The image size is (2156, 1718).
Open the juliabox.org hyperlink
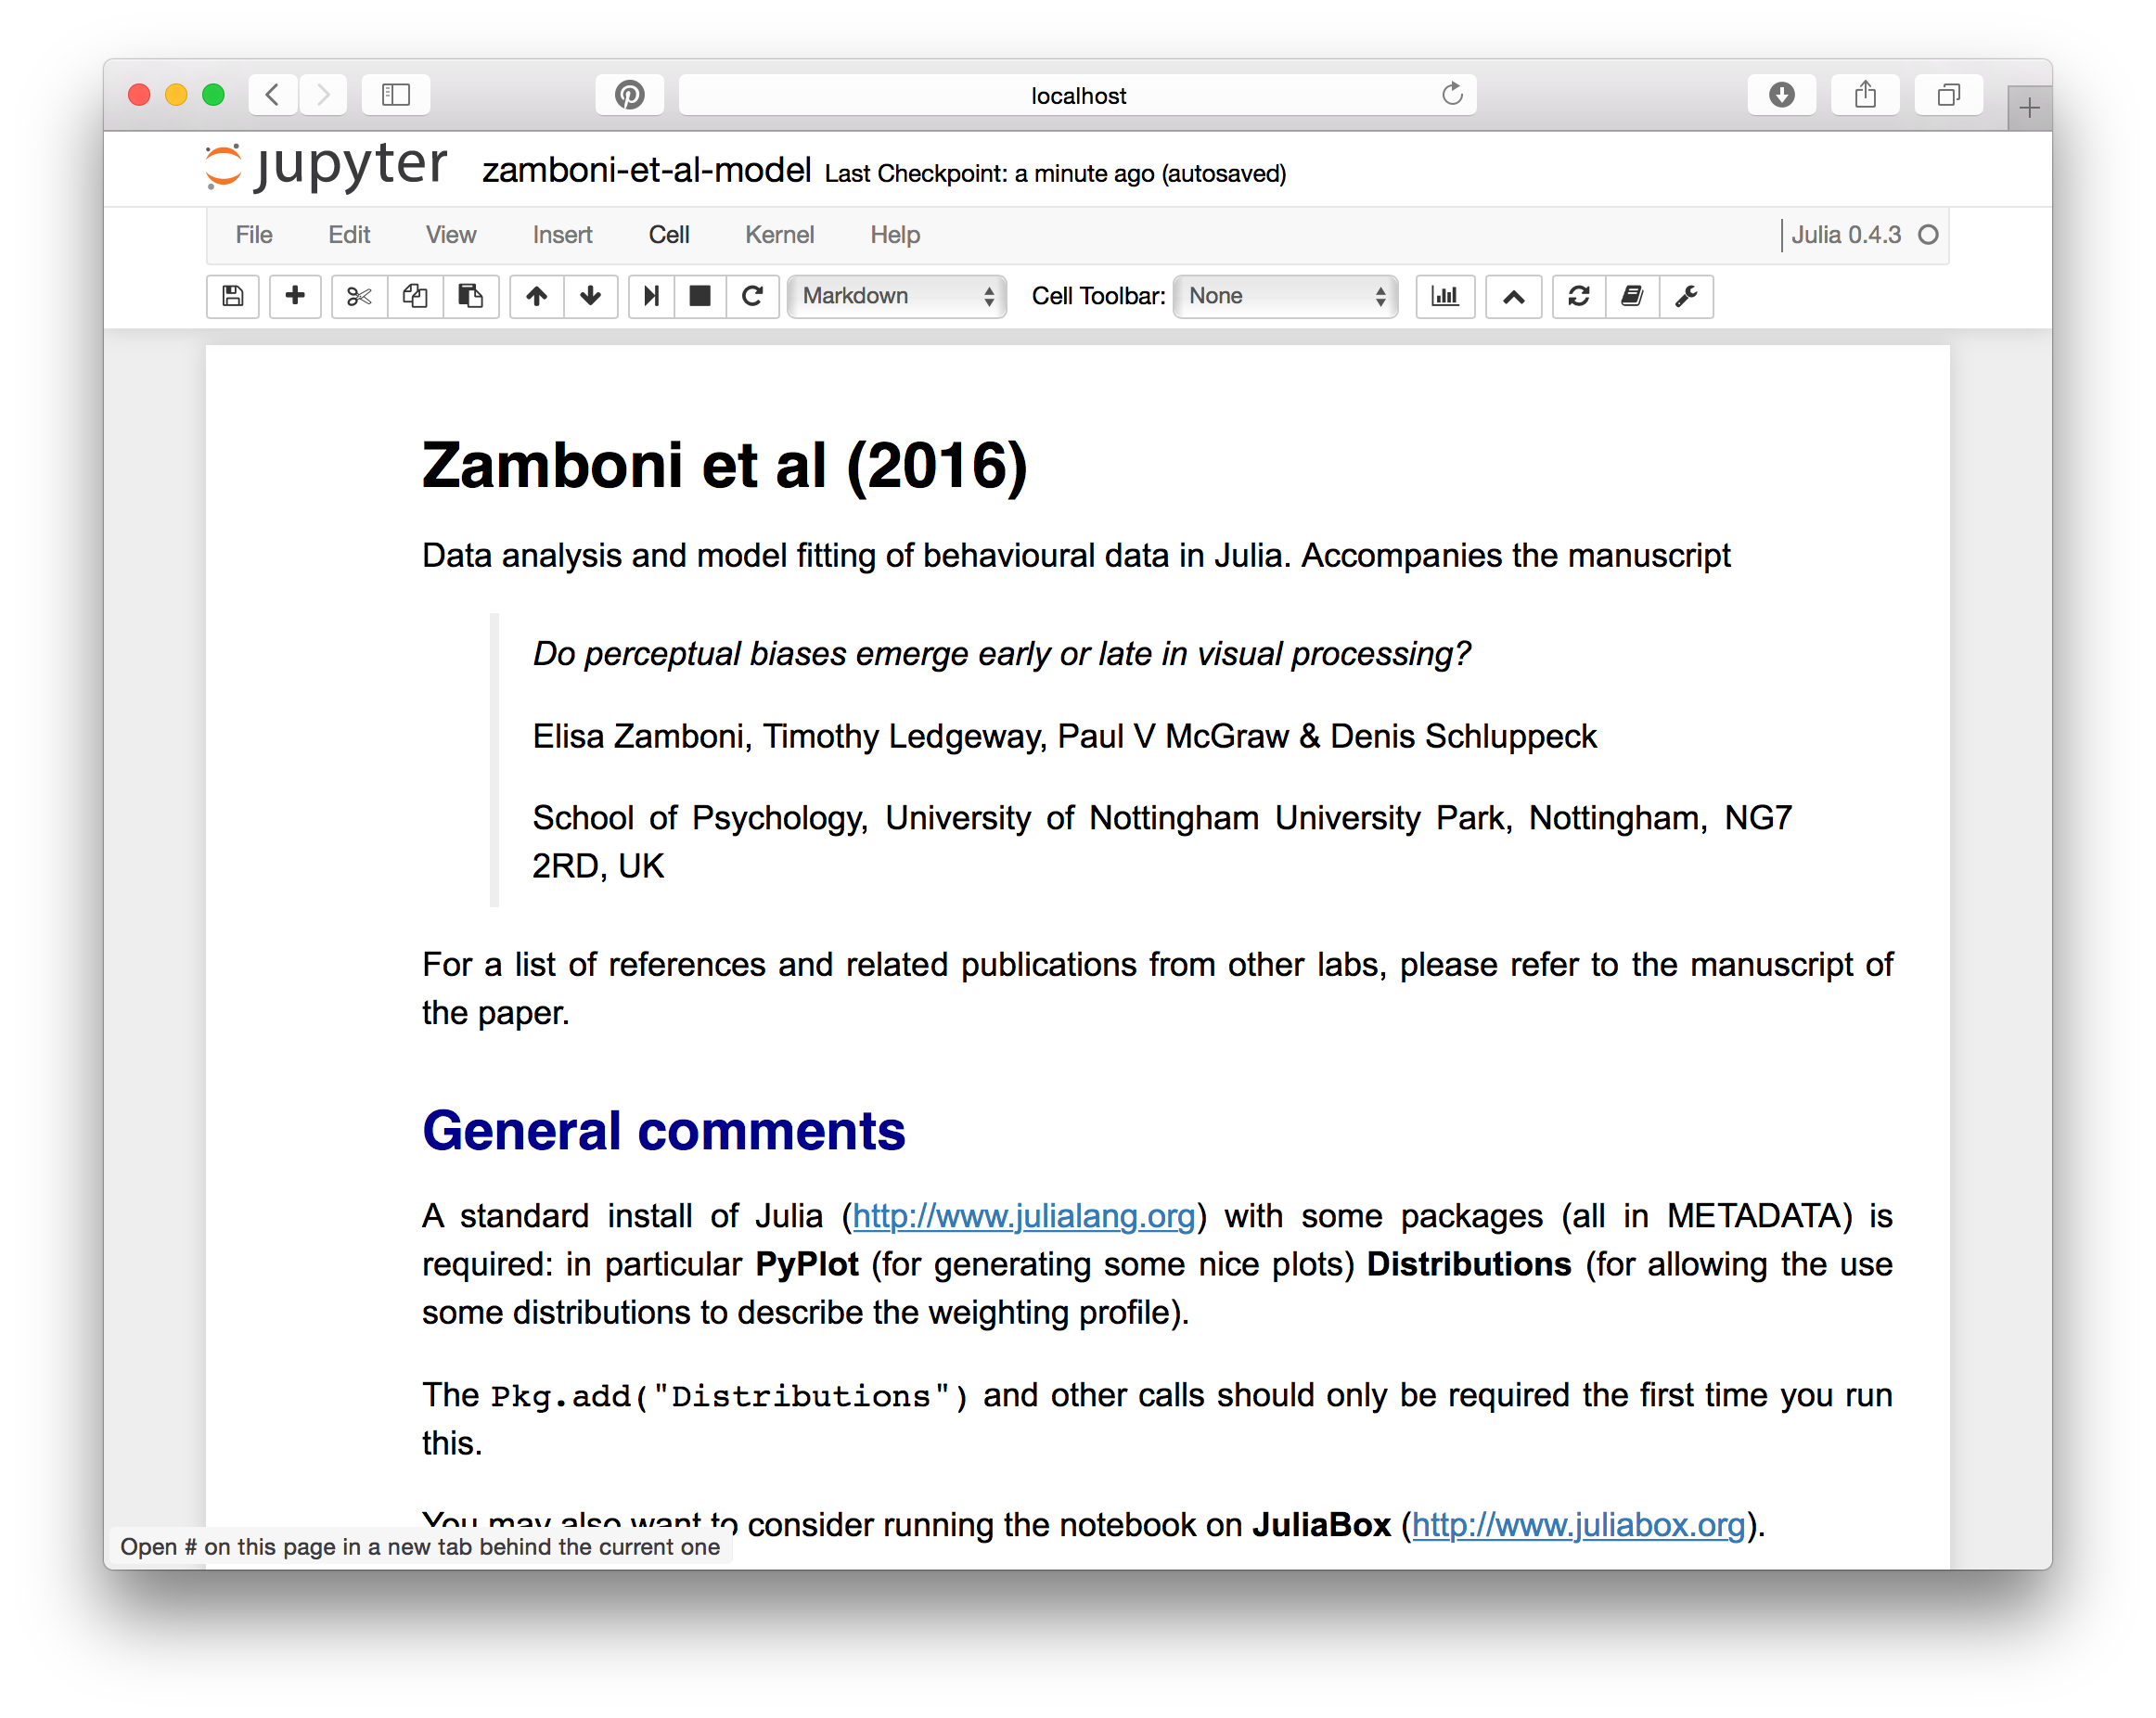click(x=1577, y=1525)
